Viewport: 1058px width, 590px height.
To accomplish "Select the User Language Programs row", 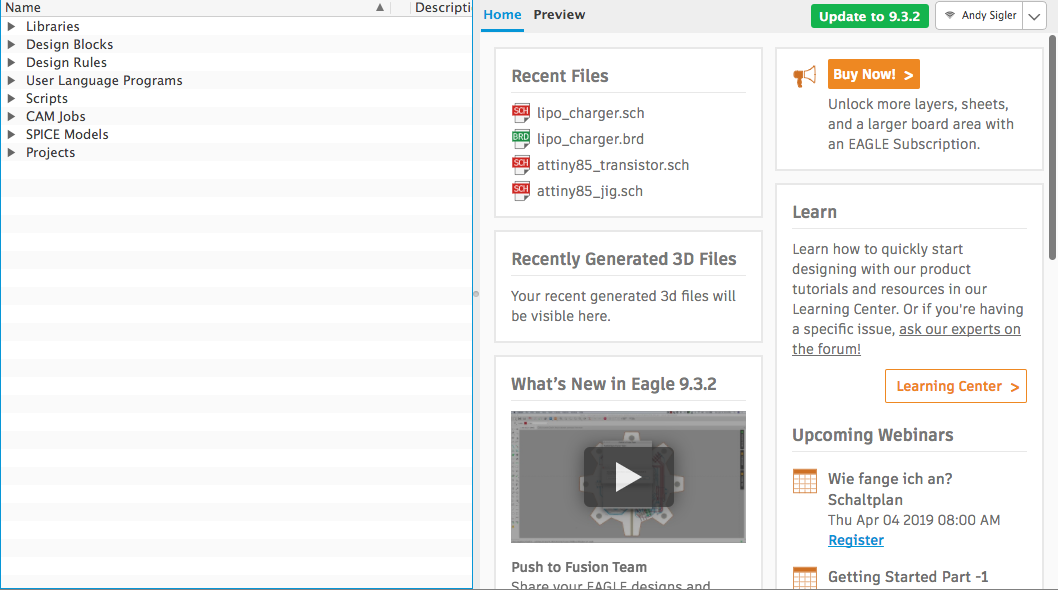I will (x=236, y=80).
